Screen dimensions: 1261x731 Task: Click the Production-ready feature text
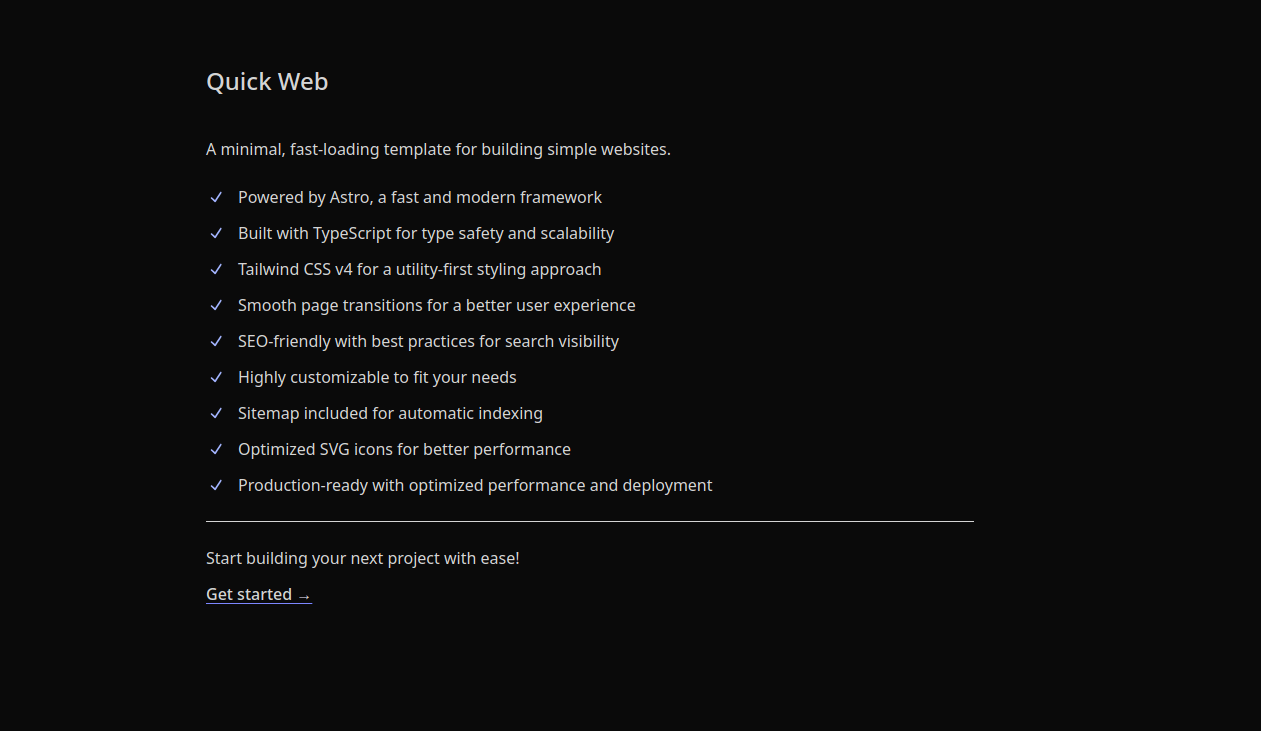475,486
